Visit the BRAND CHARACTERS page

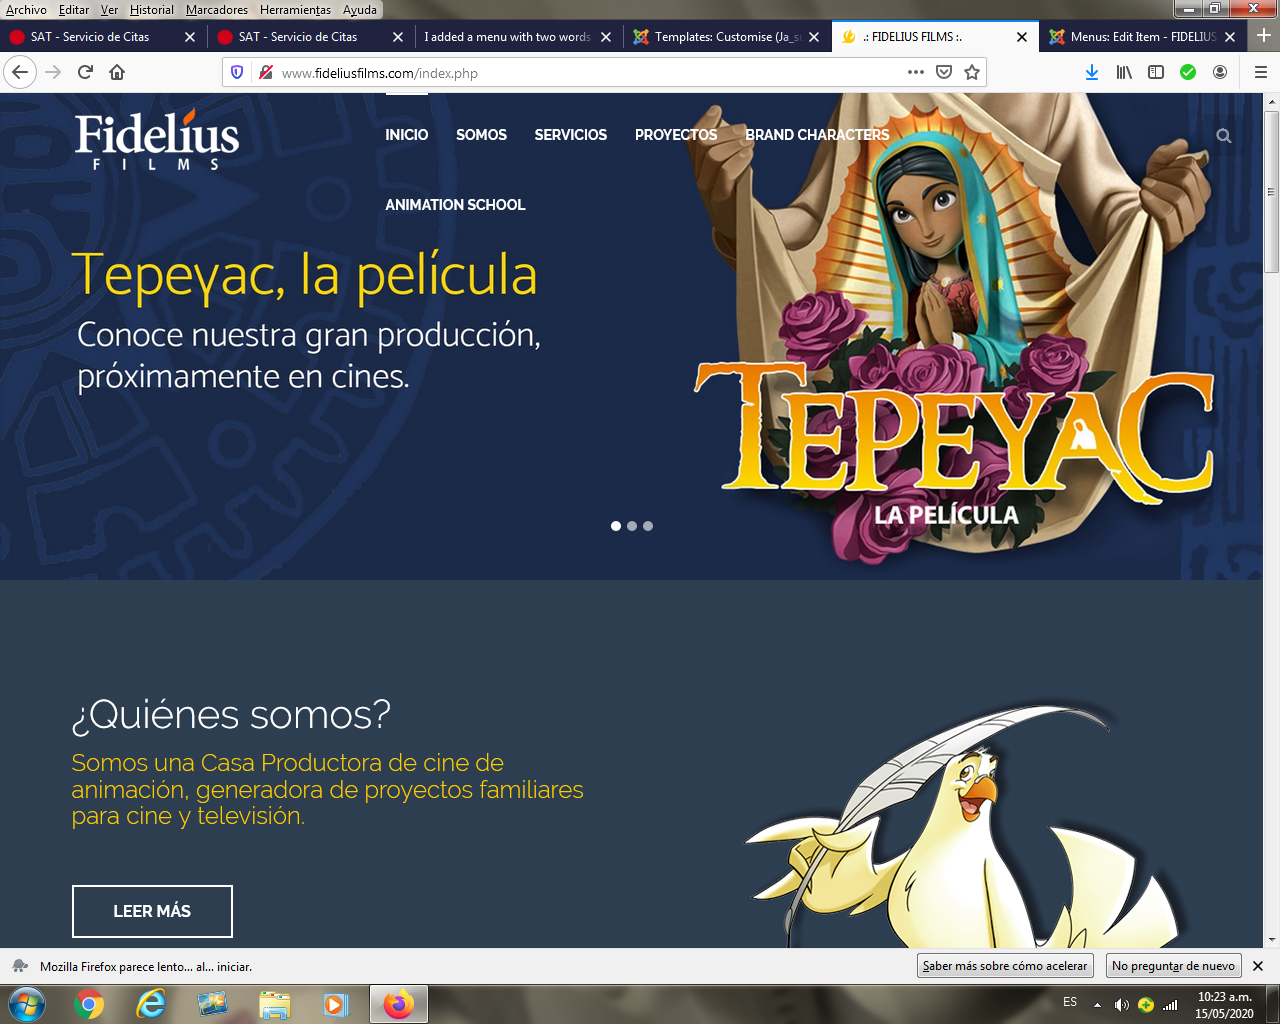(817, 135)
